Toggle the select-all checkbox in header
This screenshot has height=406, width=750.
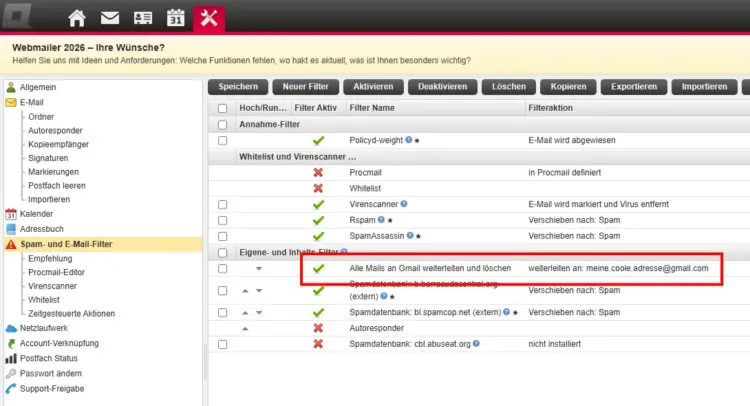(x=222, y=109)
